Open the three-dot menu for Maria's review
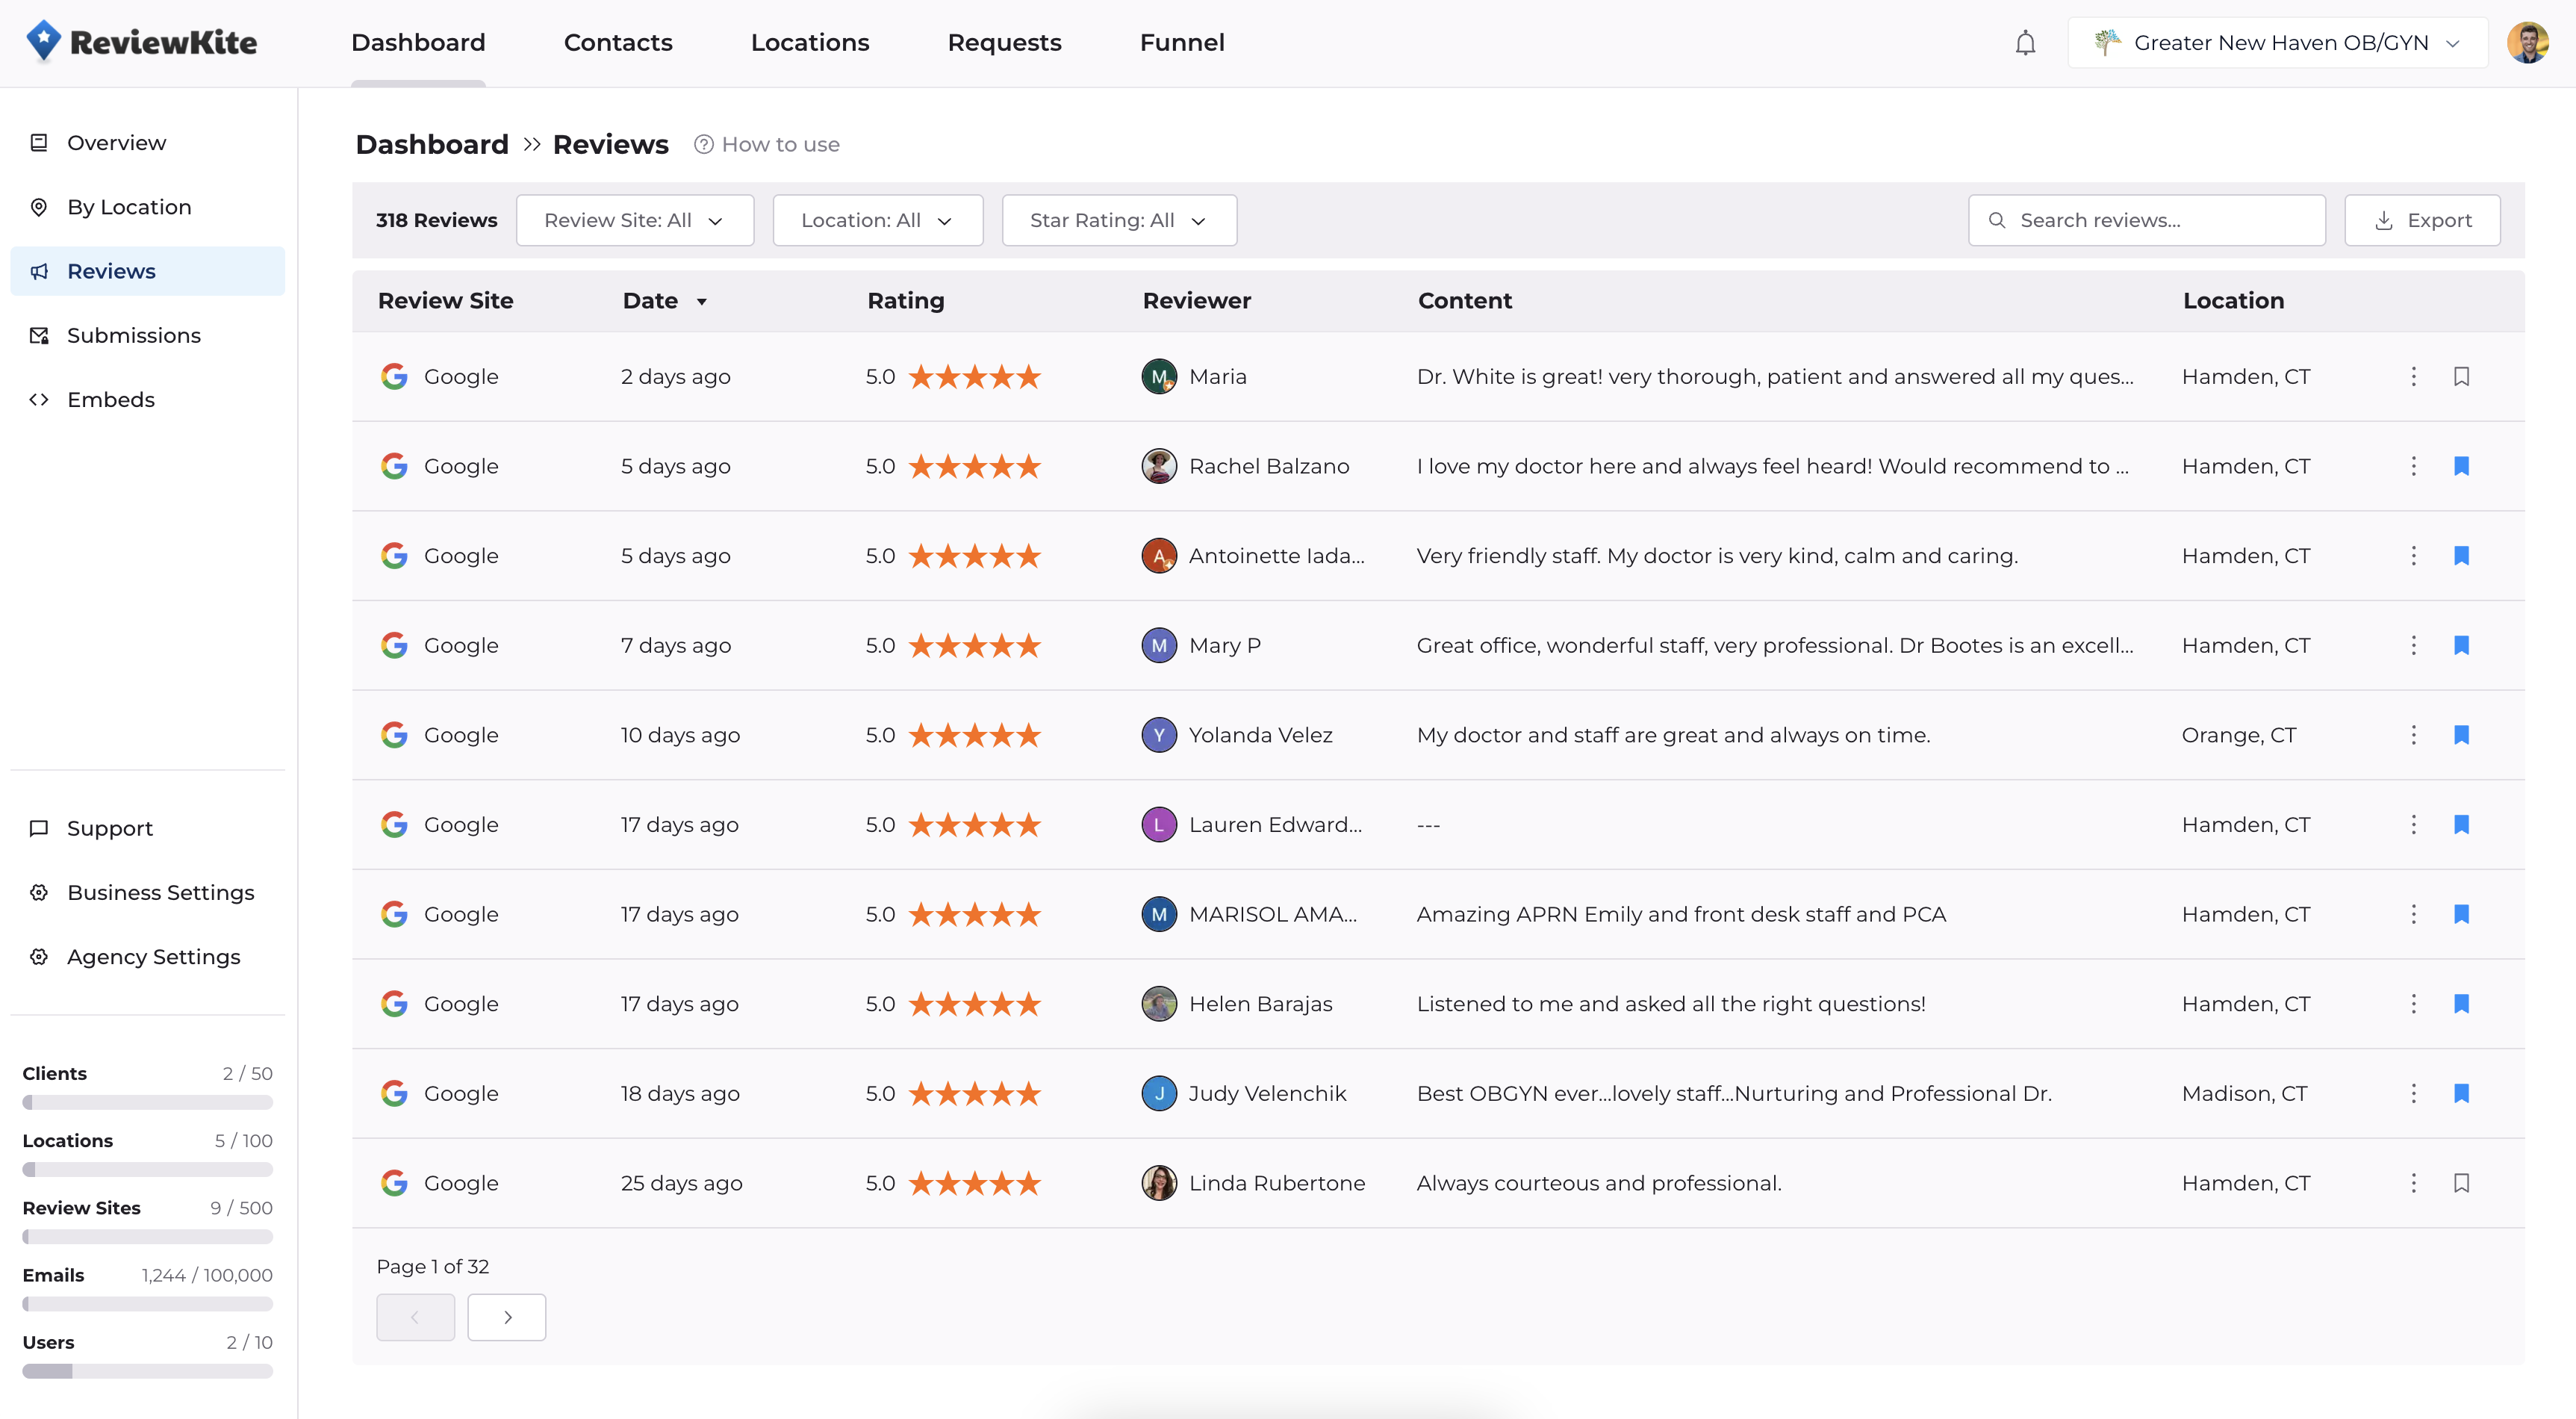 2413,377
